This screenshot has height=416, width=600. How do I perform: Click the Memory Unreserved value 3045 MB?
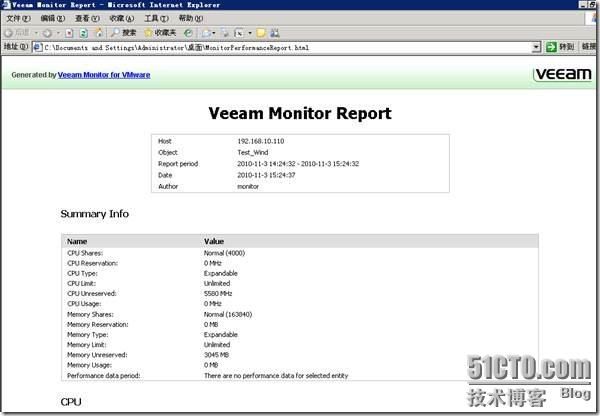(216, 355)
